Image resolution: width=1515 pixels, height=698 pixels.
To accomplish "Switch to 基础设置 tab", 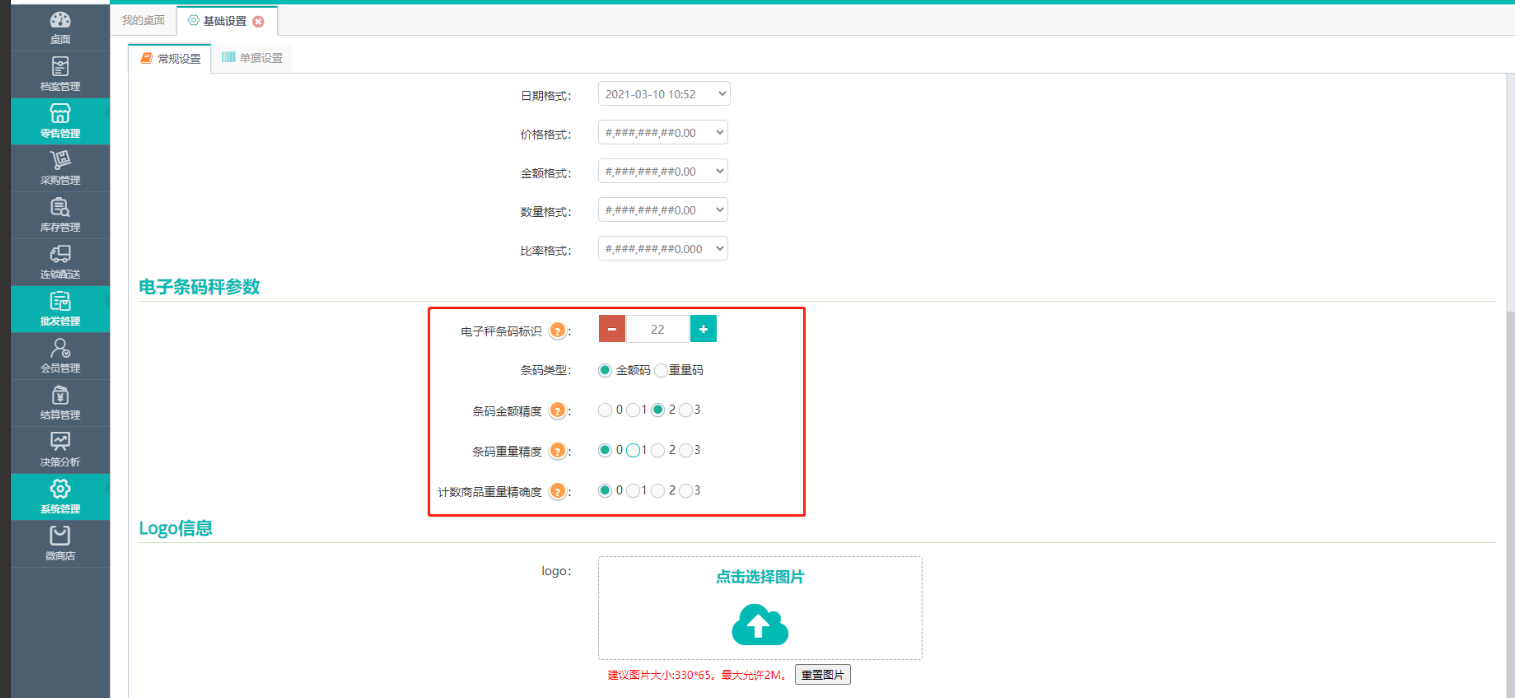I will tap(226, 21).
